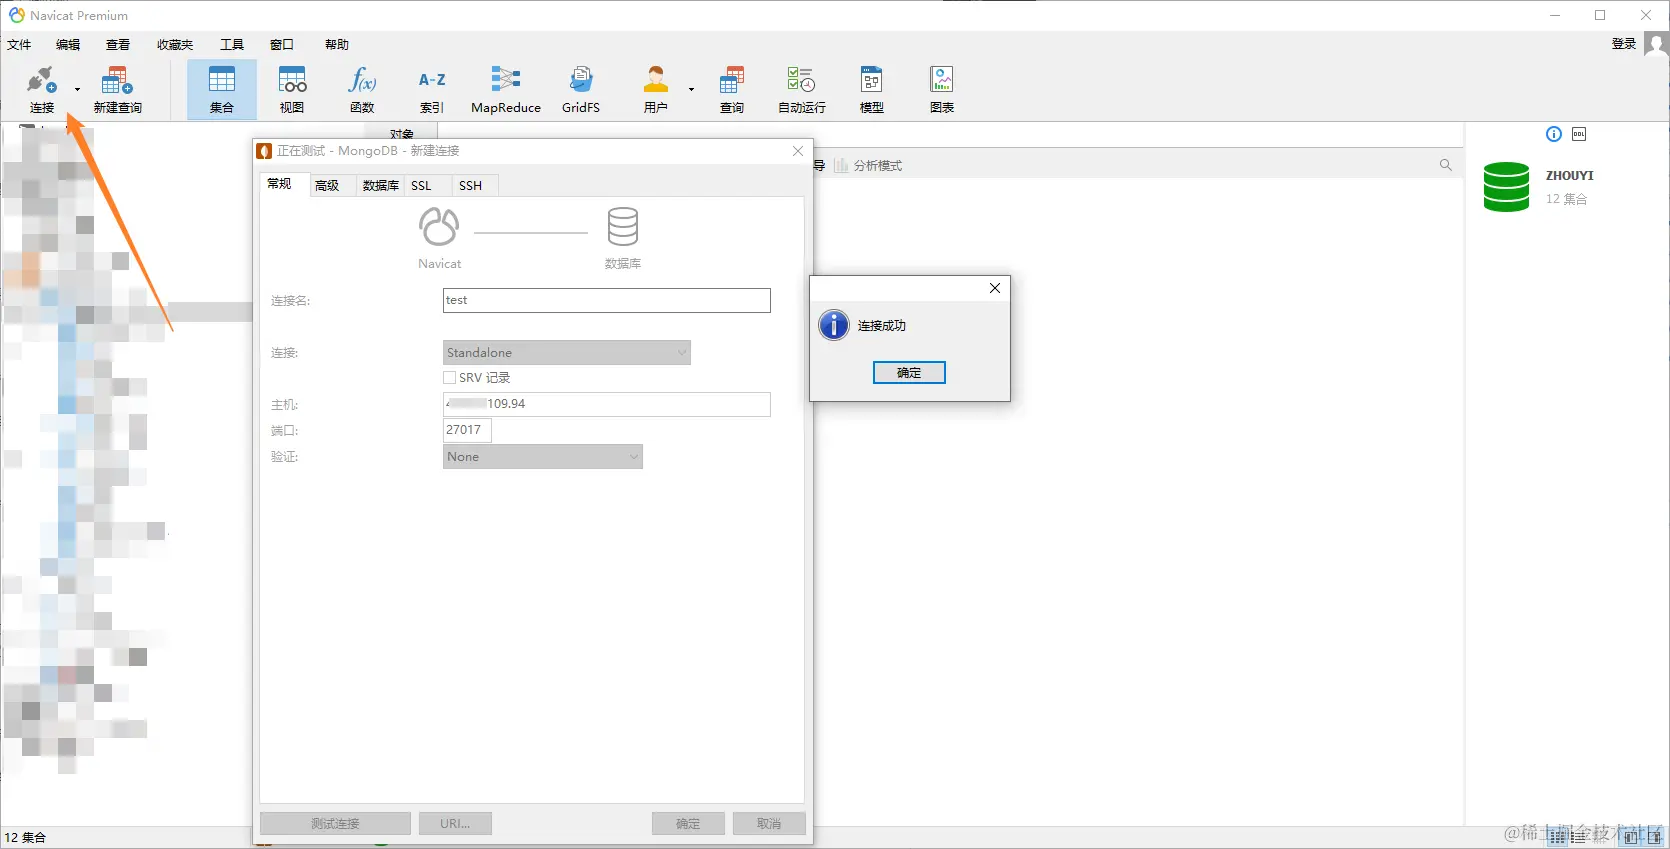Image resolution: width=1670 pixels, height=849 pixels.
Task: Close the 新建连接 dialog with X
Action: pyautogui.click(x=798, y=151)
